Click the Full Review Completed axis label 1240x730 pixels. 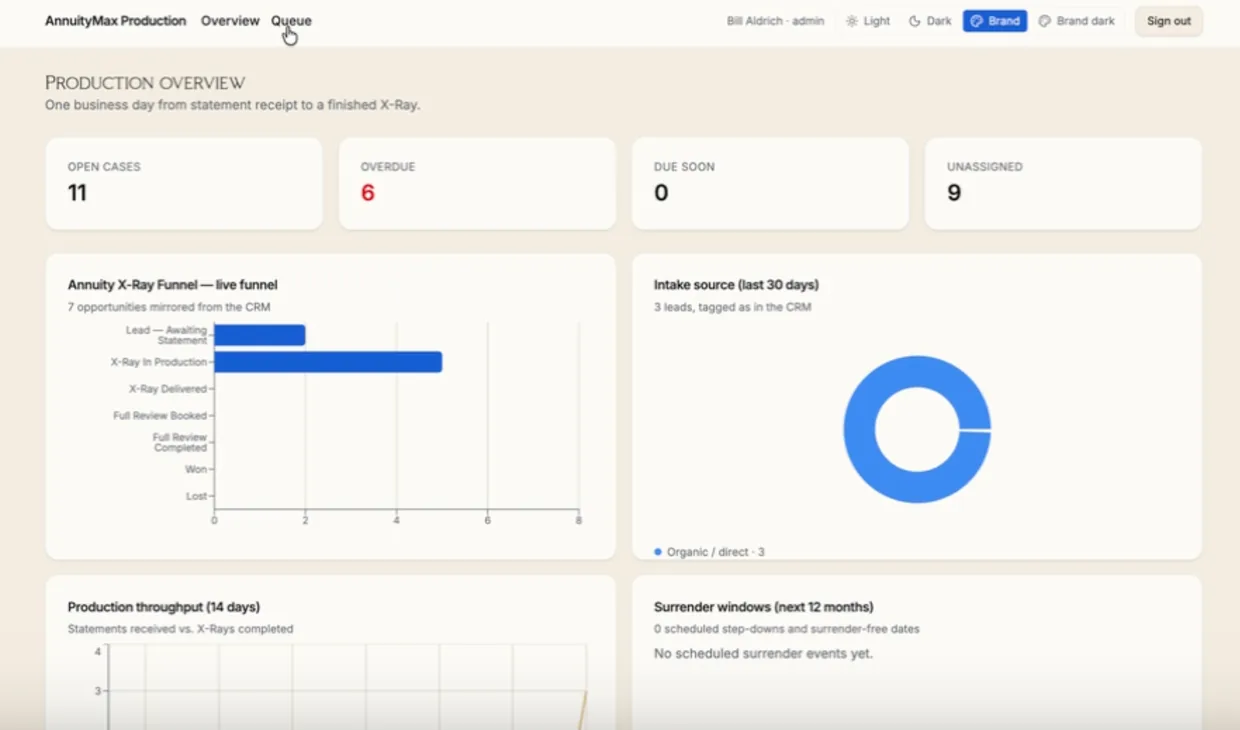[x=180, y=442]
